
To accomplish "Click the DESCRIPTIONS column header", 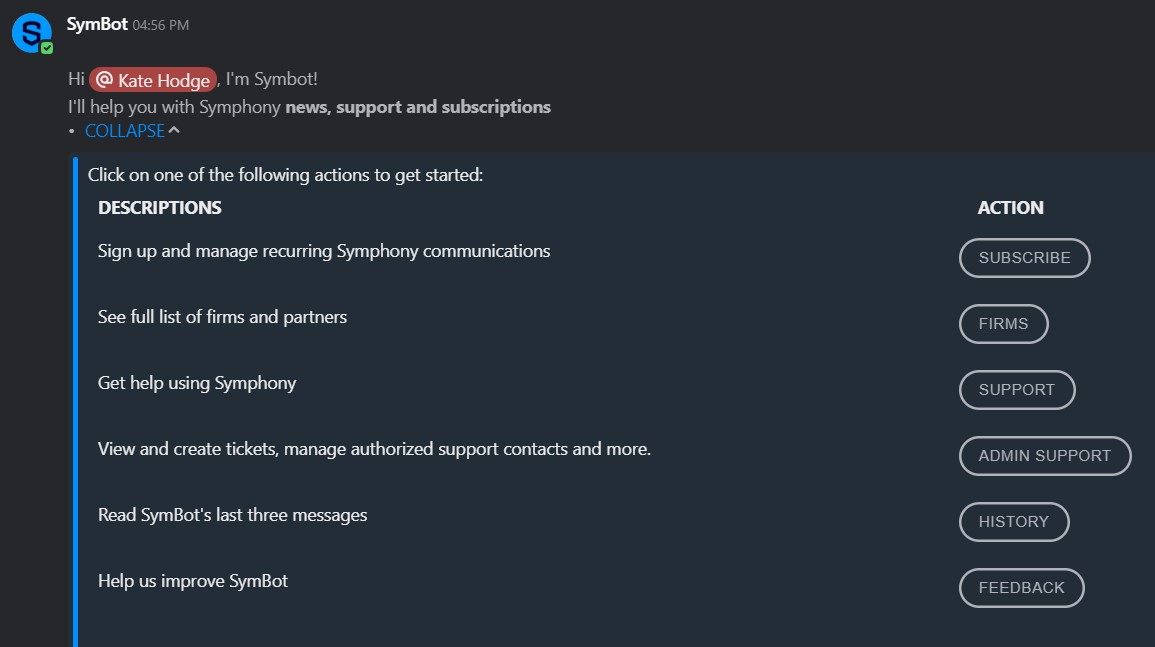I will pos(160,208).
